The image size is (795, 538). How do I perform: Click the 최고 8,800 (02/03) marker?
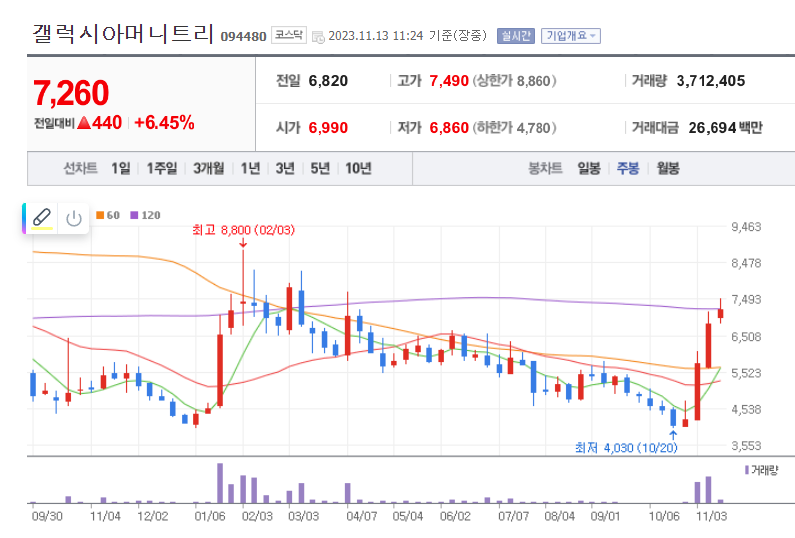pos(243,230)
